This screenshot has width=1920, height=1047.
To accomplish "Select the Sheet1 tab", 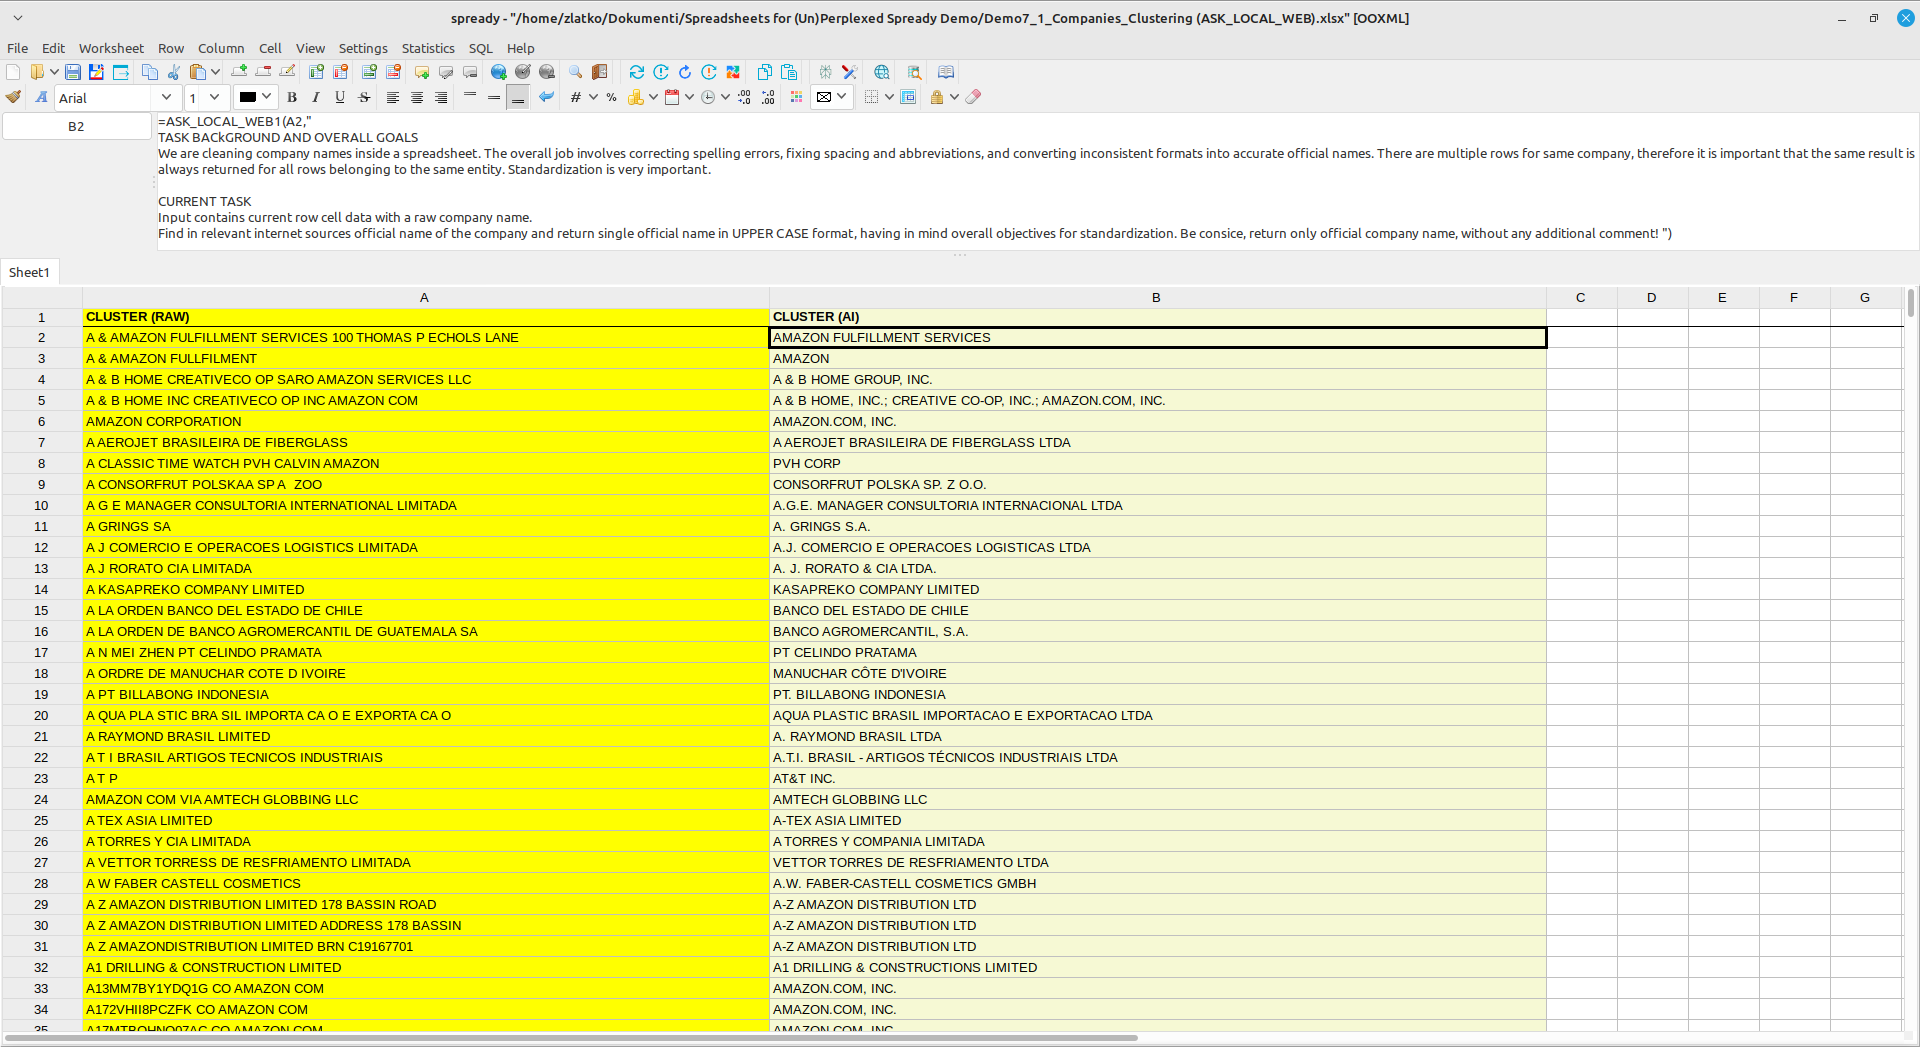I will 30,272.
